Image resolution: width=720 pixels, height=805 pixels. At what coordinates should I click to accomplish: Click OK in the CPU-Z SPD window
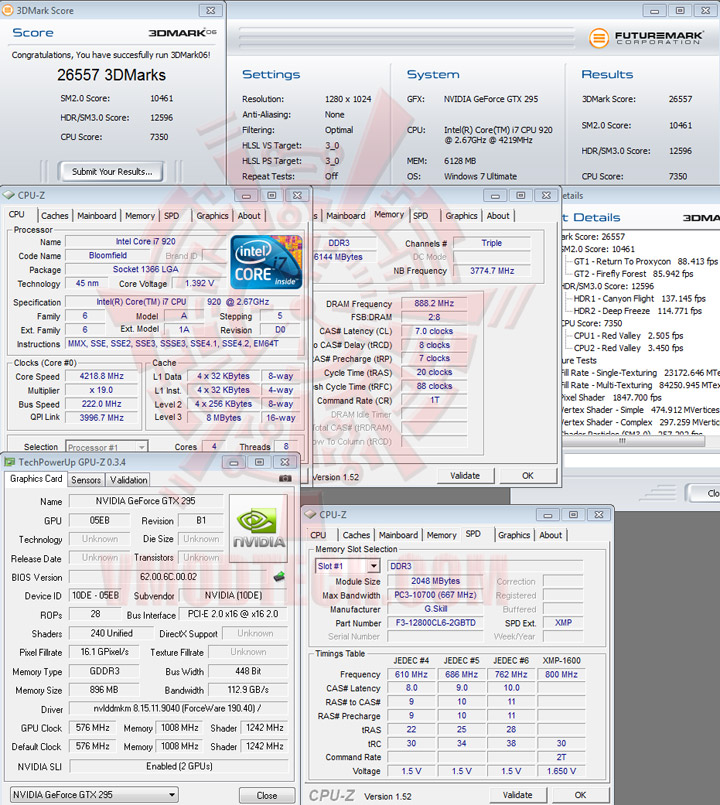[x=580, y=795]
